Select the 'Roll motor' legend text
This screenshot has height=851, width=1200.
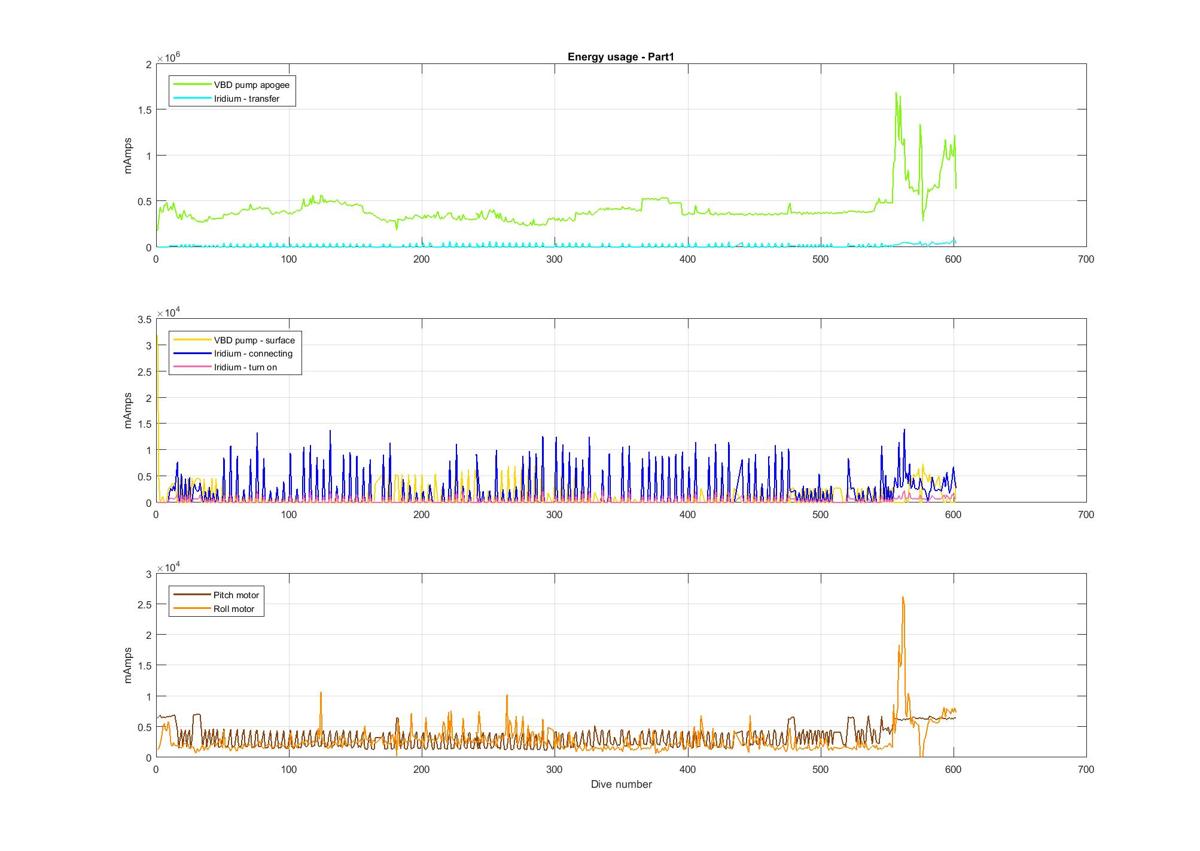(236, 608)
